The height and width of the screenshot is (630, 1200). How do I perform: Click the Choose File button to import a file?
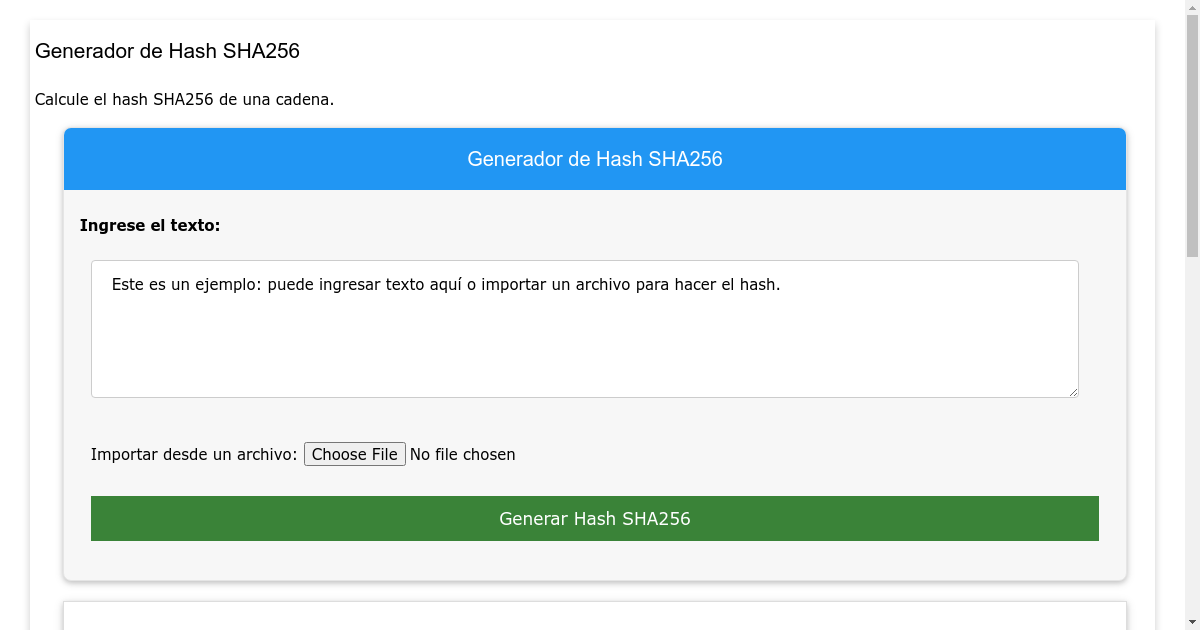354,454
